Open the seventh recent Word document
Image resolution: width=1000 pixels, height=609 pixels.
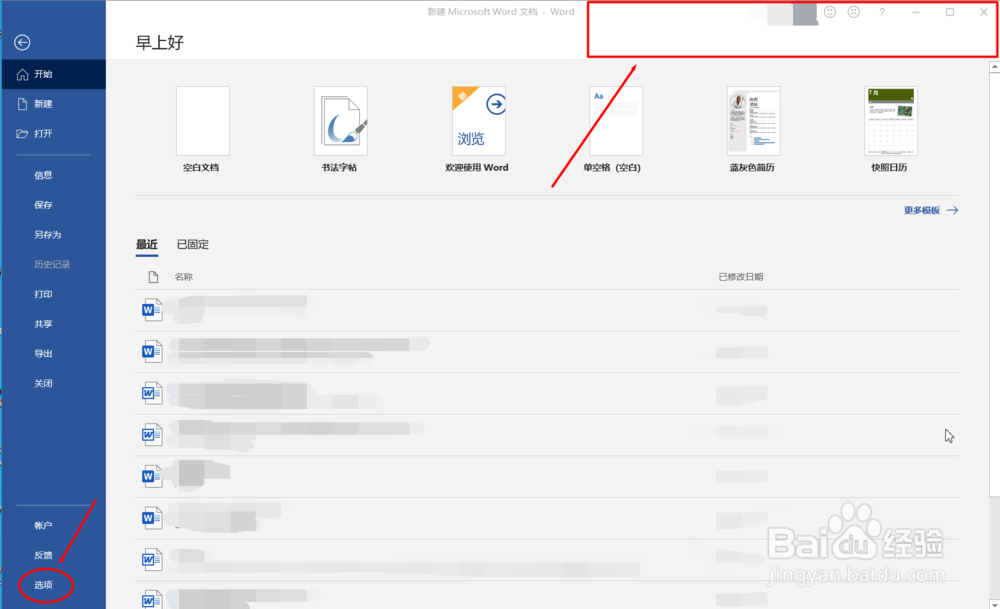(547, 560)
